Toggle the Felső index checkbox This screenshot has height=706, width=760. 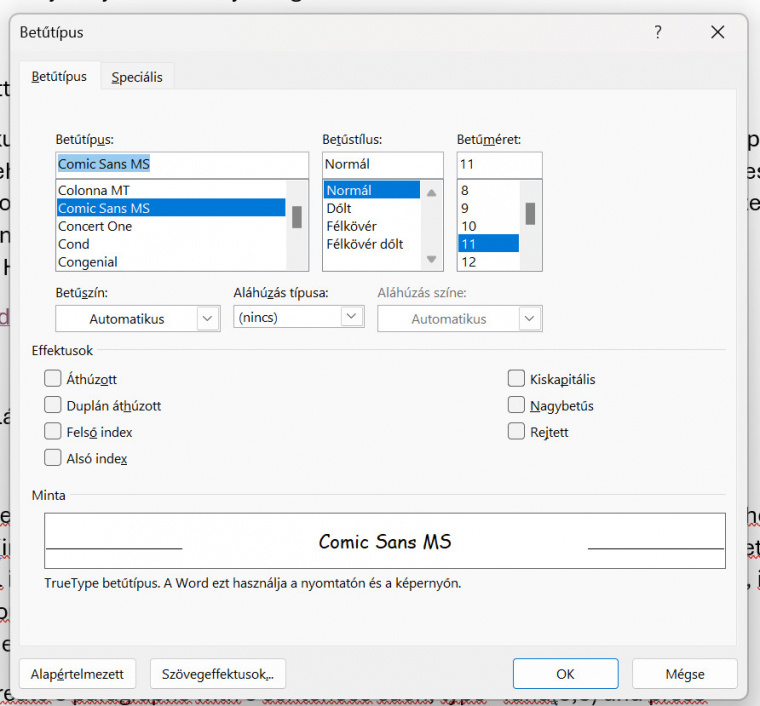pos(53,431)
